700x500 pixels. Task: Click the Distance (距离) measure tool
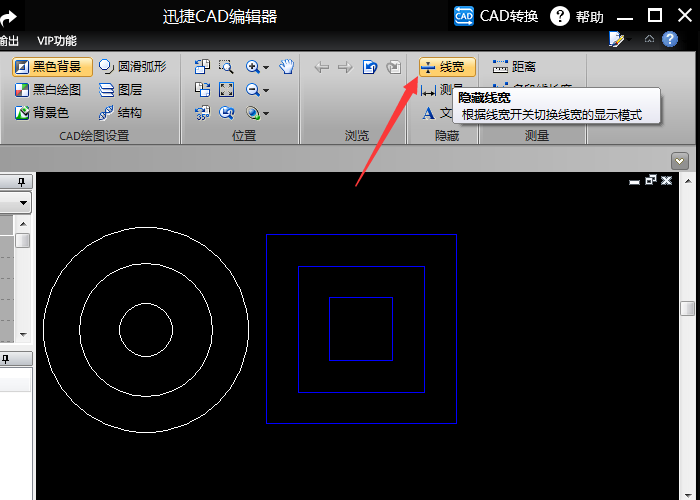click(x=515, y=67)
